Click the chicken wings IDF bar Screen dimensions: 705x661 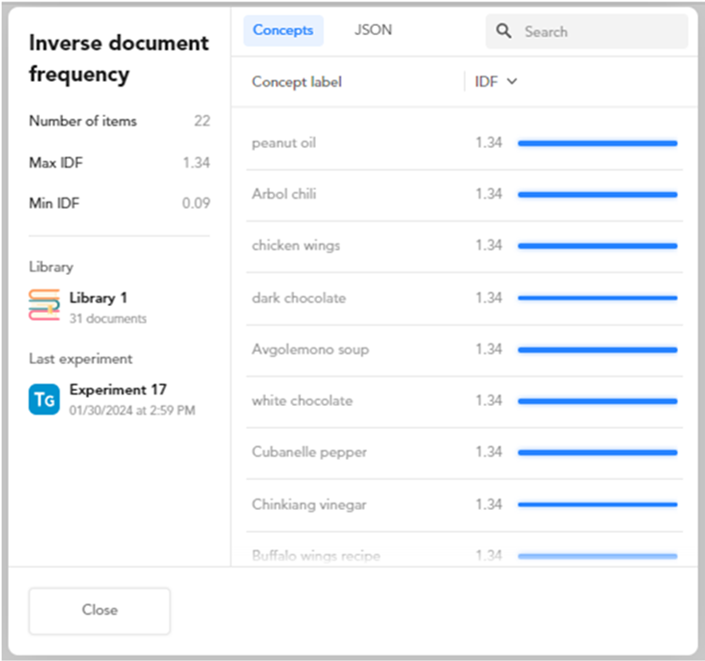[597, 246]
